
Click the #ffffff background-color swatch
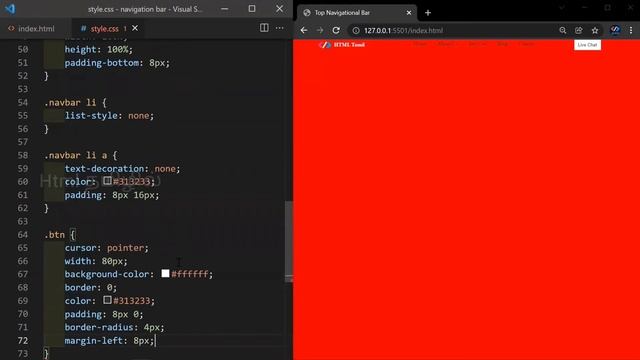[165, 273]
